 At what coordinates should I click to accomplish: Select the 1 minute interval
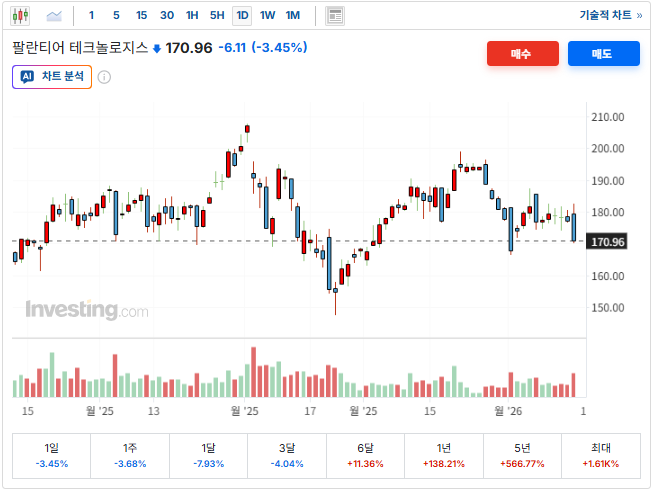click(91, 15)
